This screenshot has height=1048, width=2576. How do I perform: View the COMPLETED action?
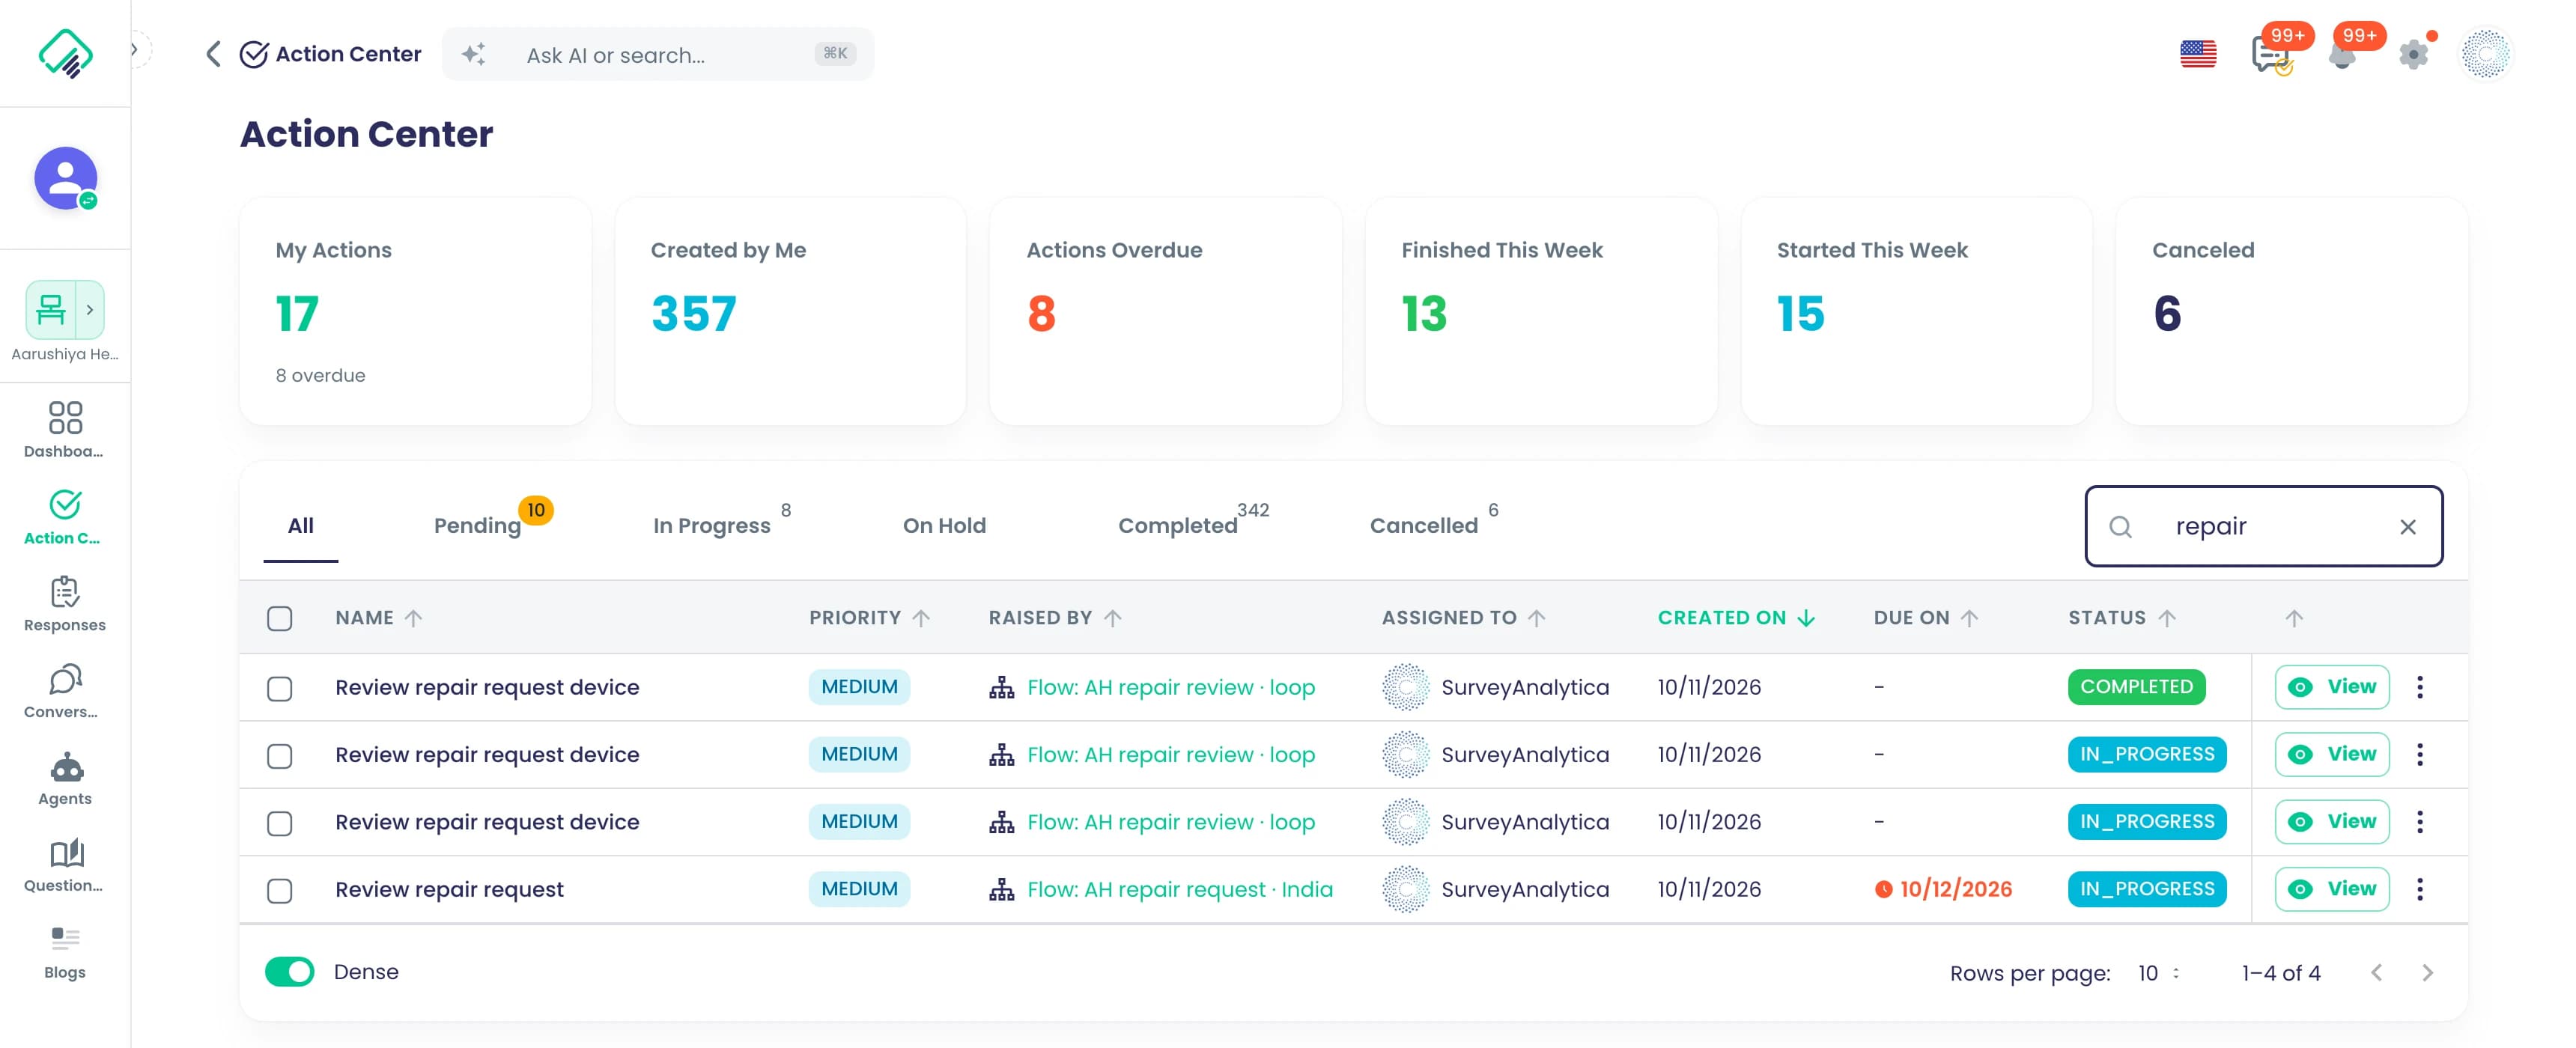tap(2331, 687)
